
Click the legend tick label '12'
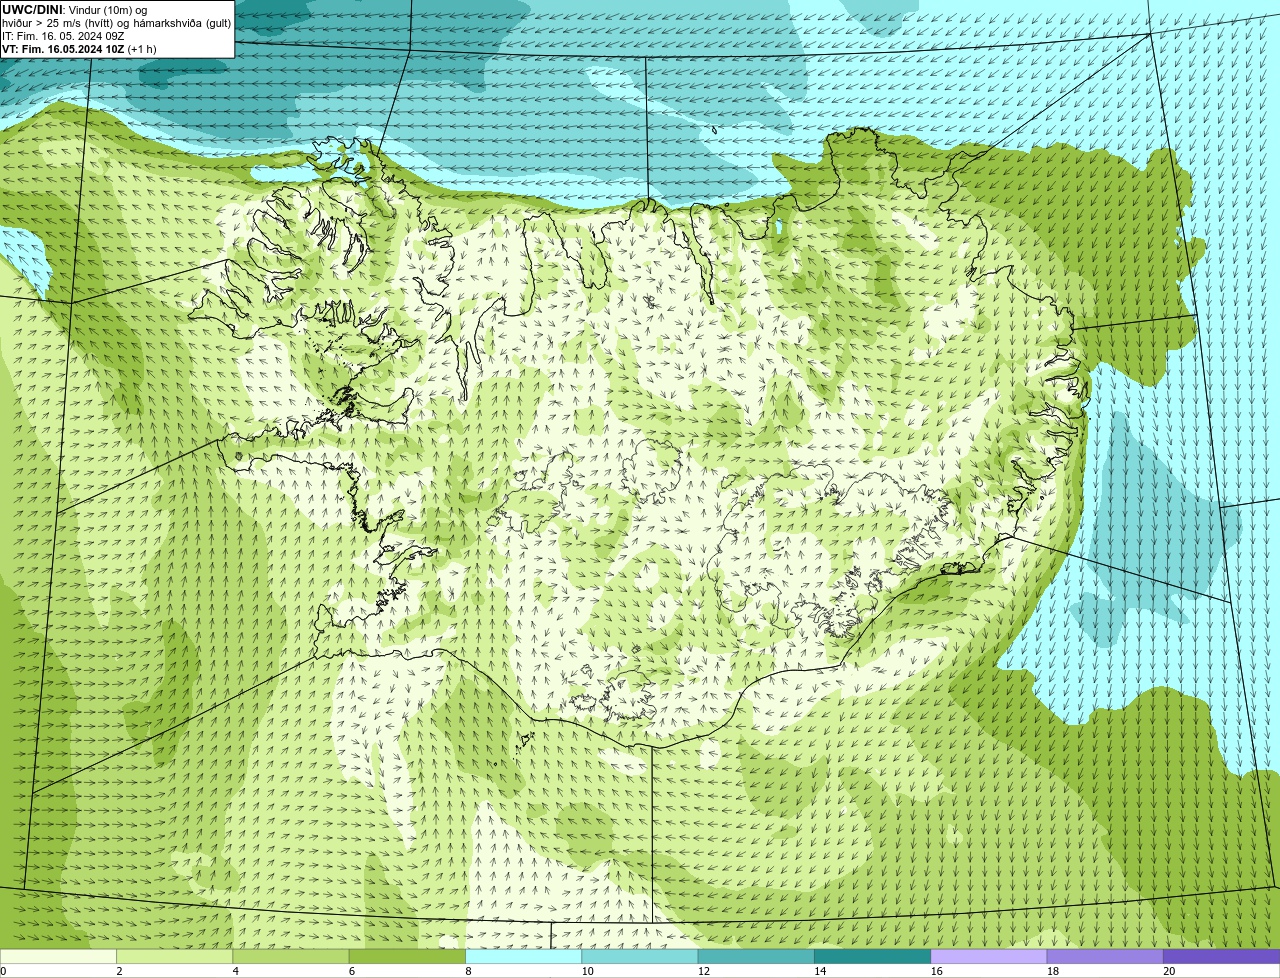coord(704,971)
